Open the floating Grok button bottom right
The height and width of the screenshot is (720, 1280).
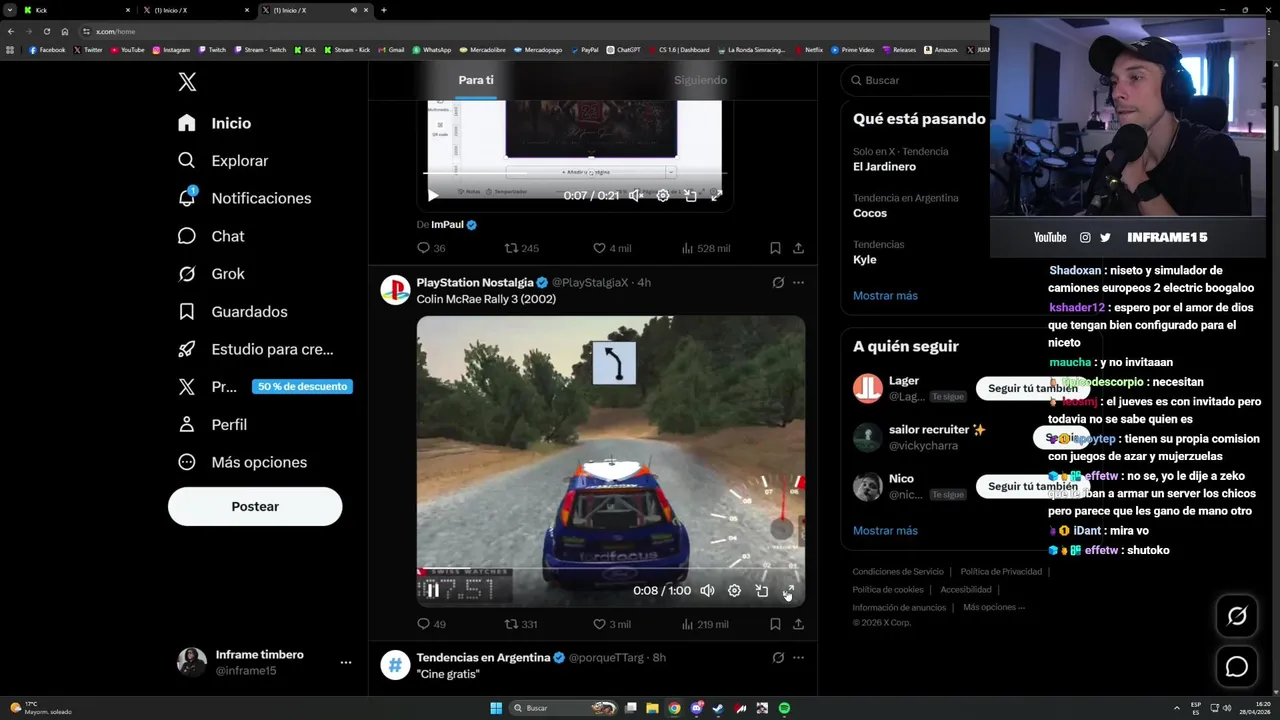pyautogui.click(x=1237, y=617)
